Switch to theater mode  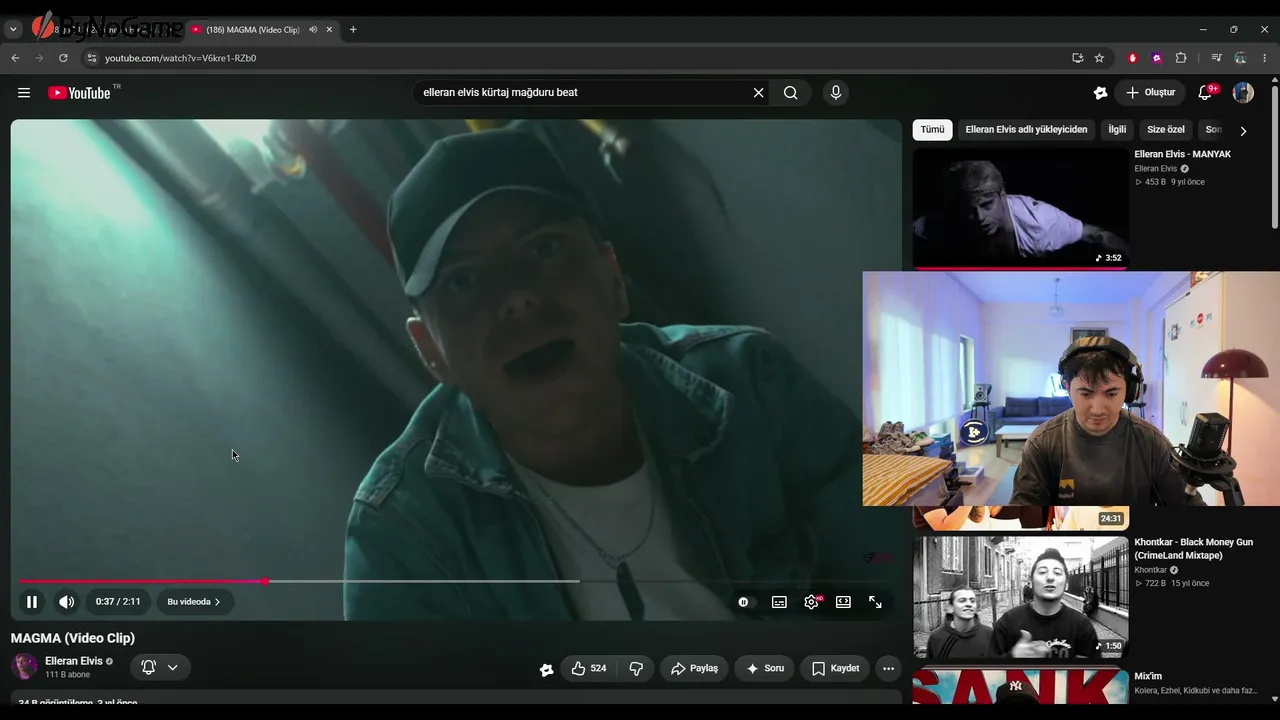(843, 602)
